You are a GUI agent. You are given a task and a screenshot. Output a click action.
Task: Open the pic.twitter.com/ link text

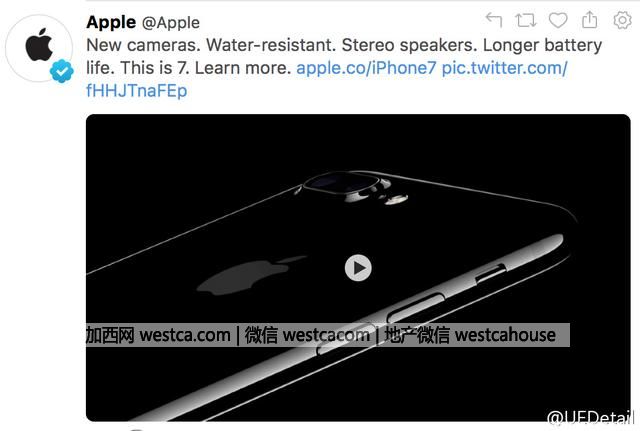504,68
